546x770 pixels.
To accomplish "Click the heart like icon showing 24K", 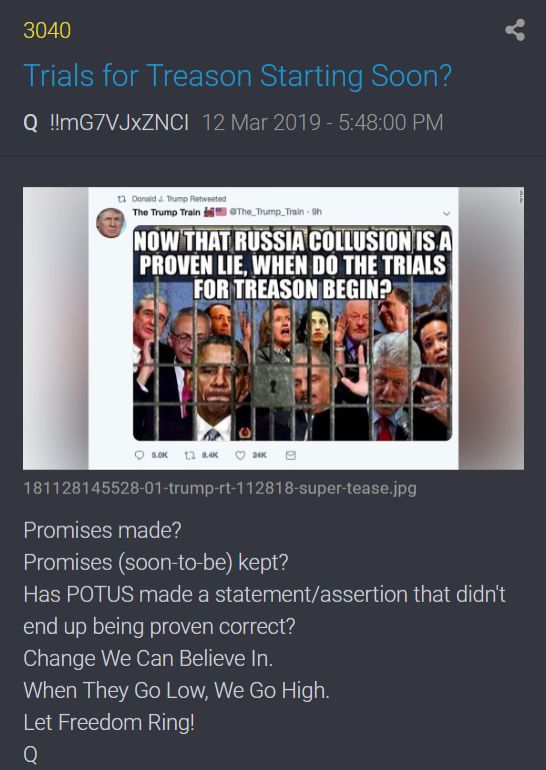I will click(240, 455).
